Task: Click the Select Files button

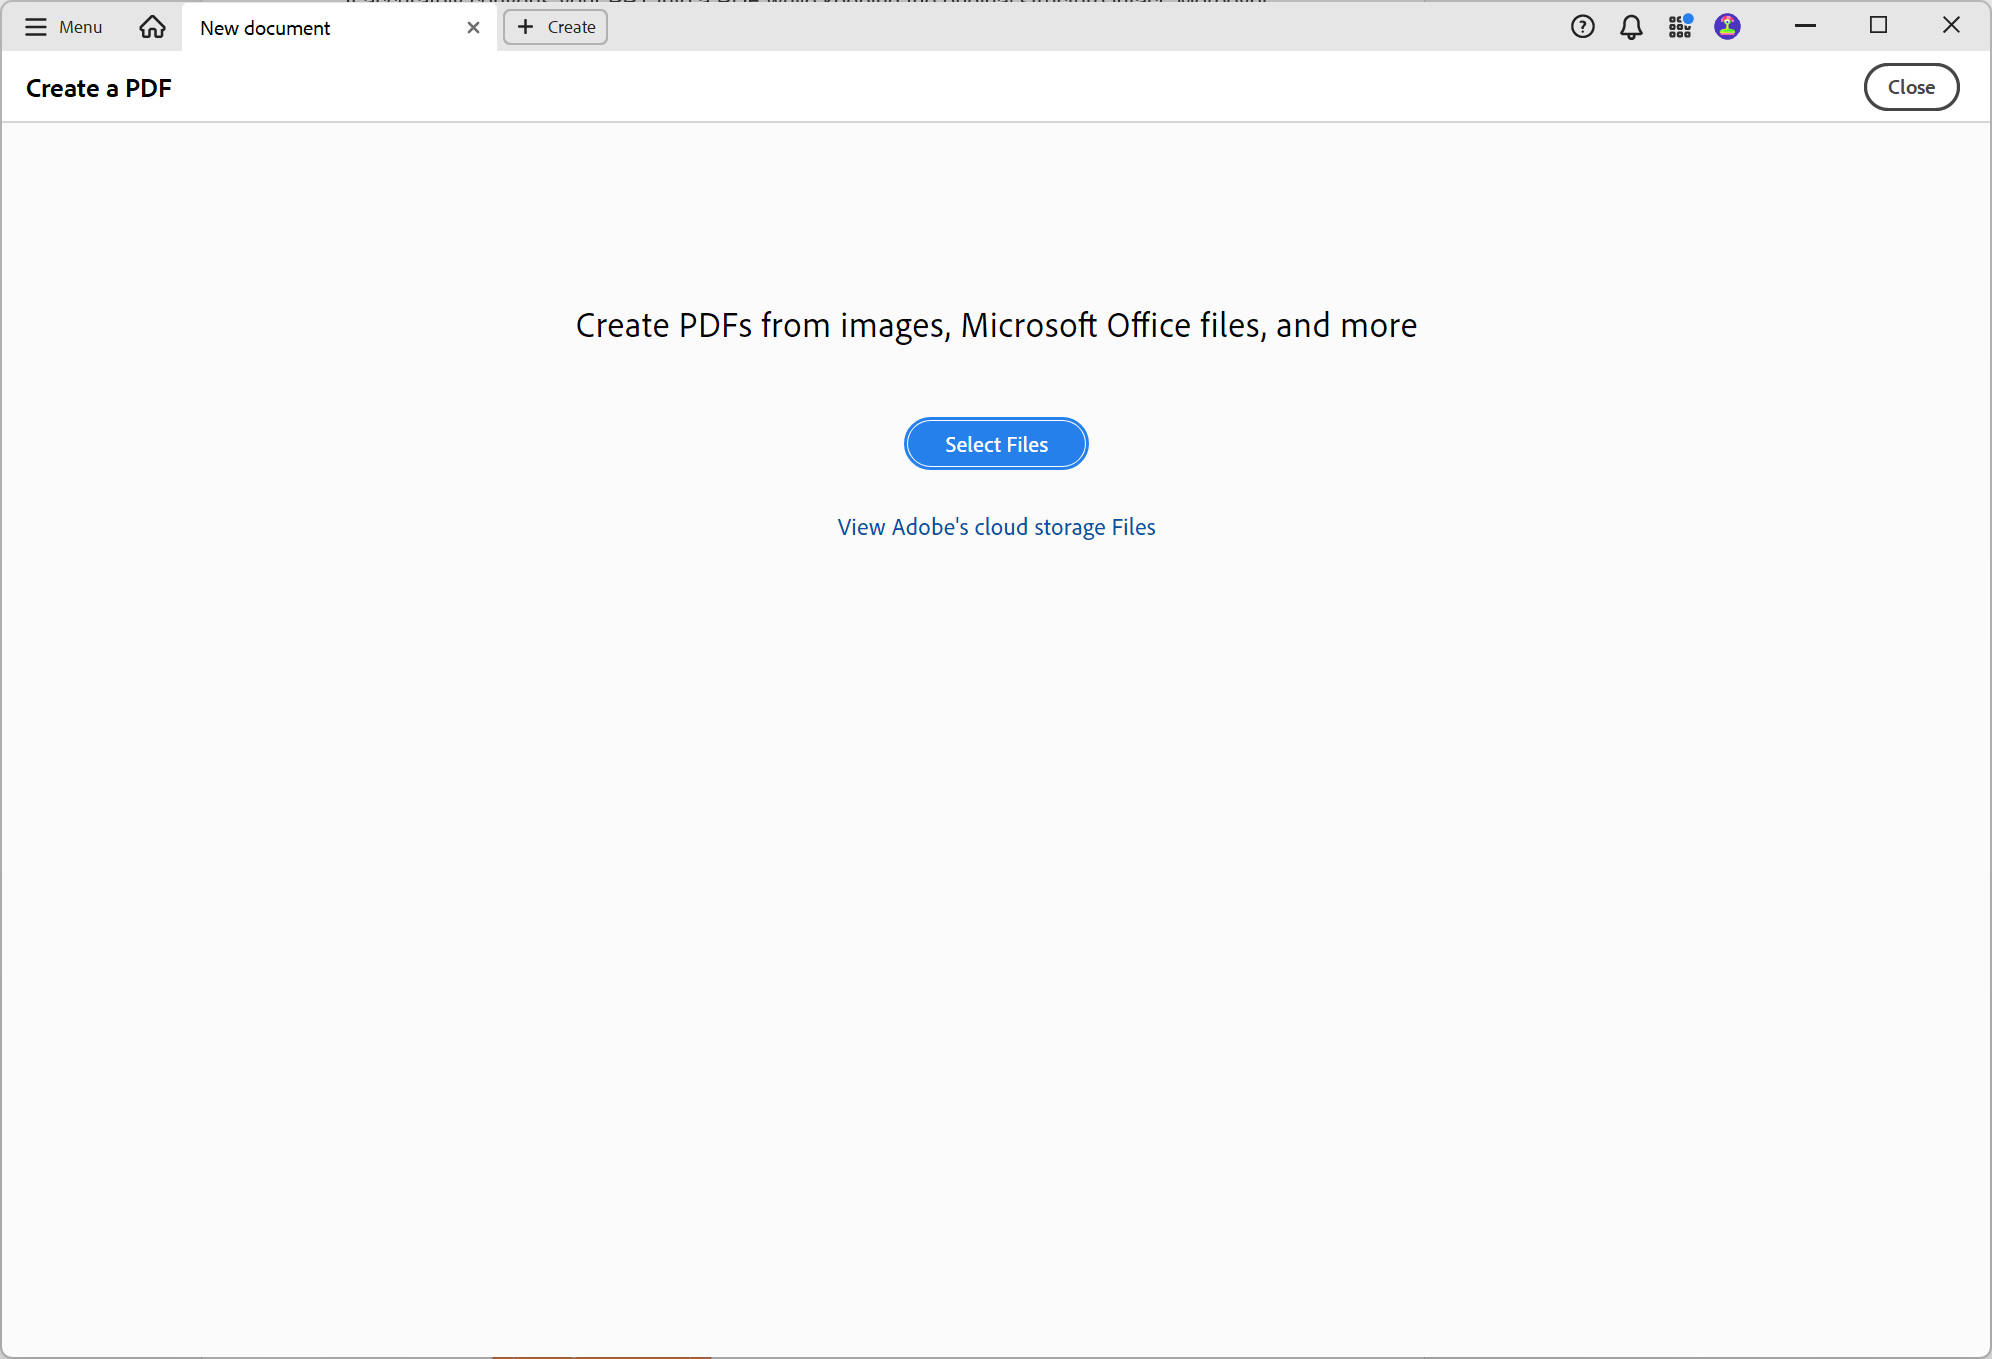Action: (996, 444)
